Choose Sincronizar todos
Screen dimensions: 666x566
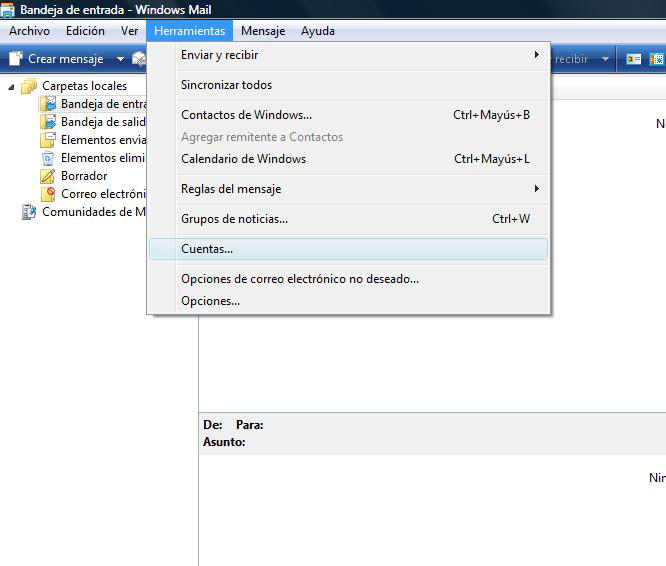point(348,85)
